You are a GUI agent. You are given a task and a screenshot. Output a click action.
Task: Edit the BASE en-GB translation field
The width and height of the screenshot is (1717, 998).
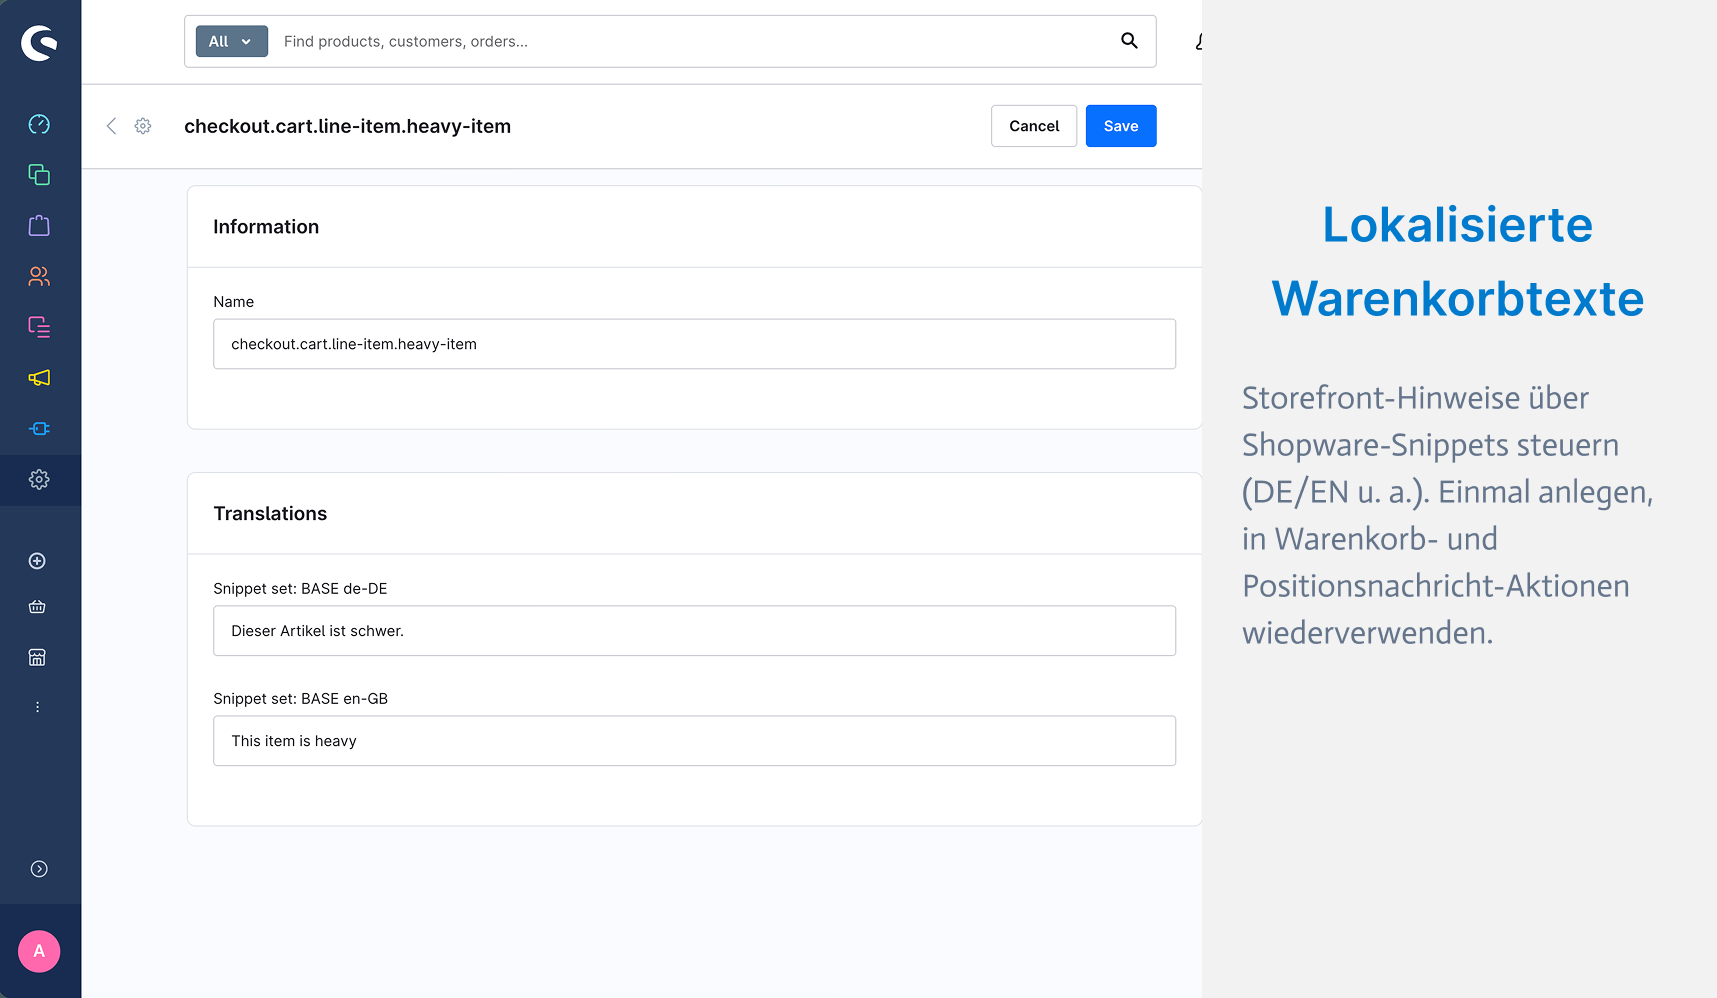coord(694,741)
